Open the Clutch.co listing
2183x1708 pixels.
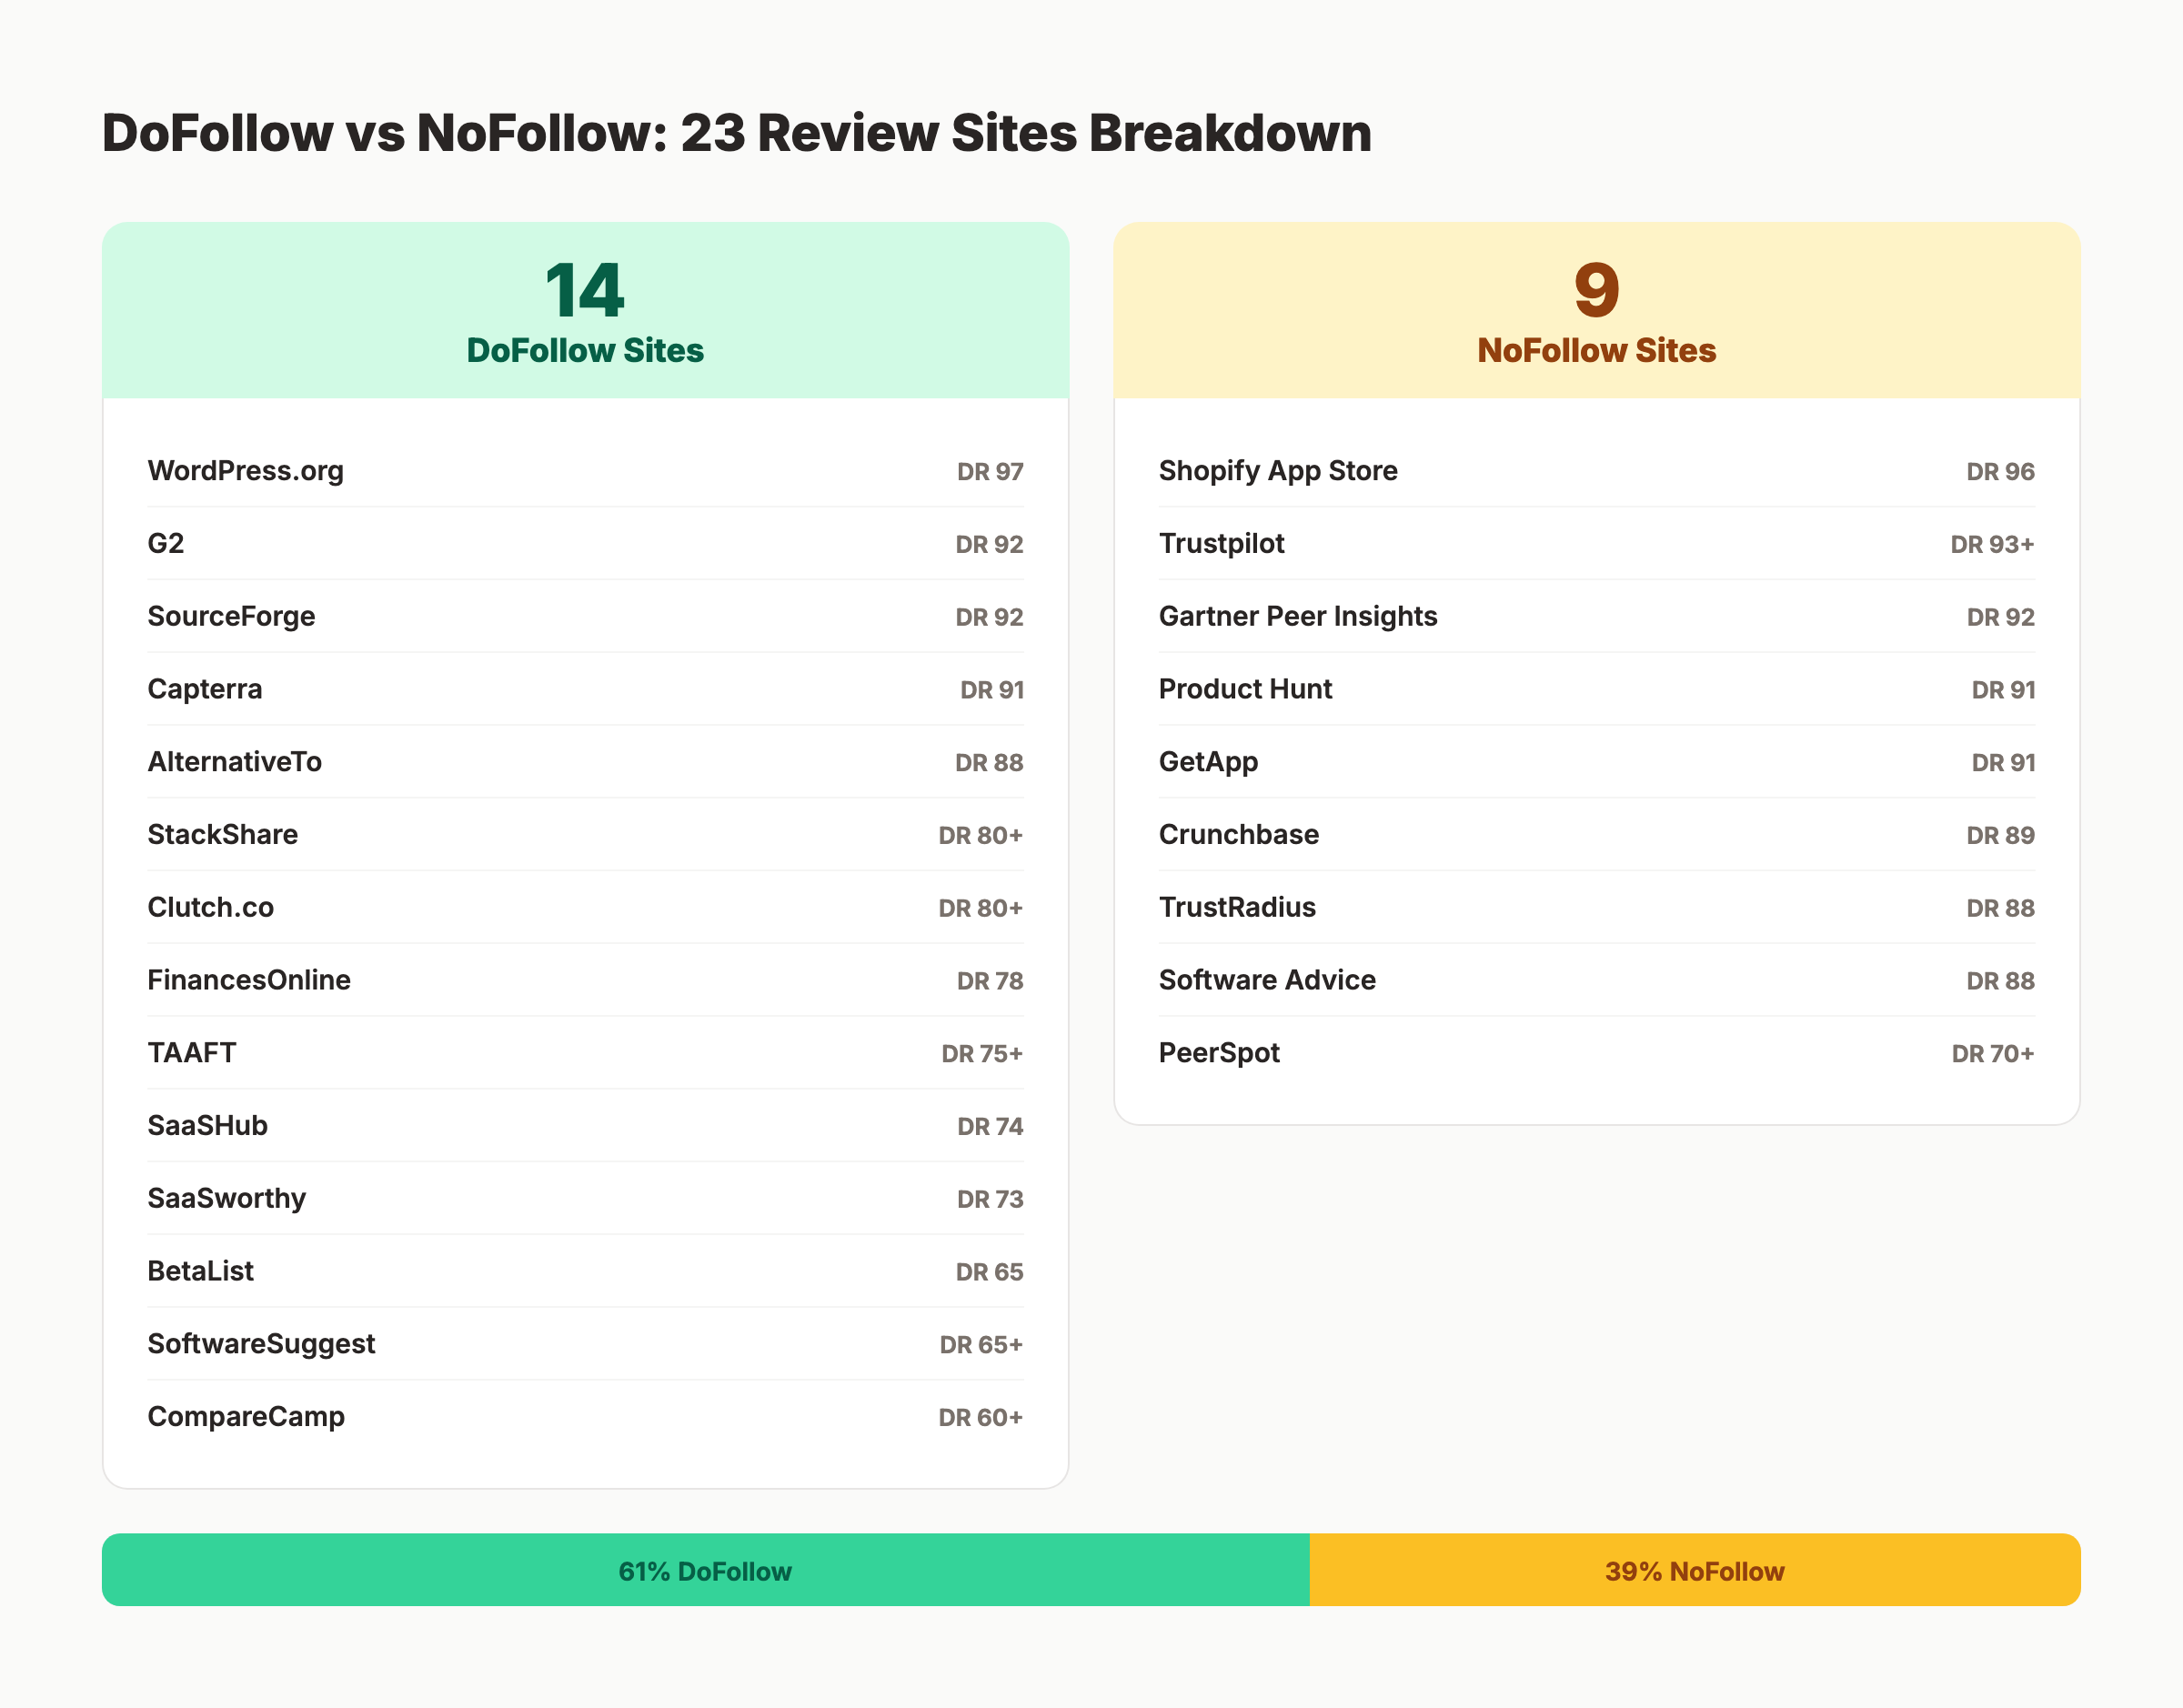(211, 907)
